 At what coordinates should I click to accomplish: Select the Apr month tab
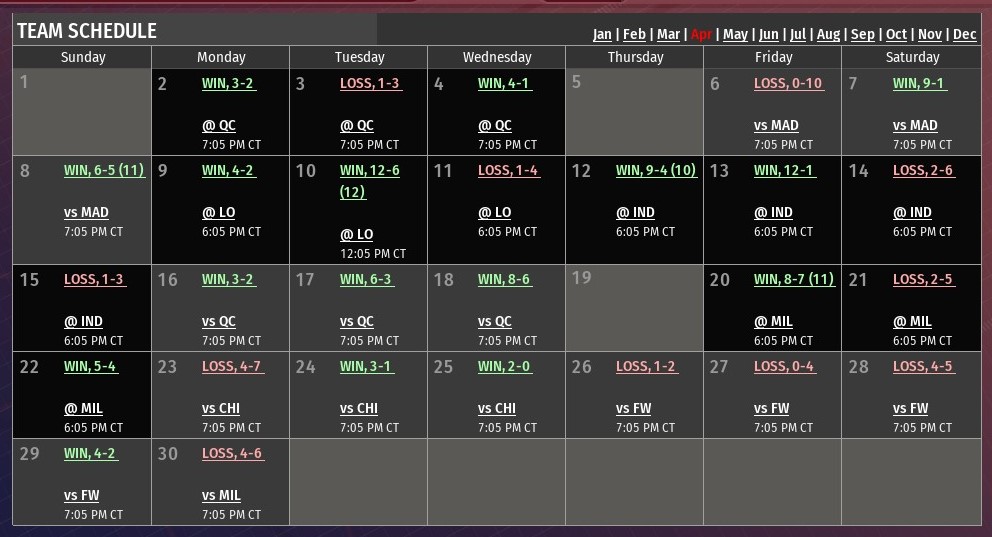click(701, 34)
